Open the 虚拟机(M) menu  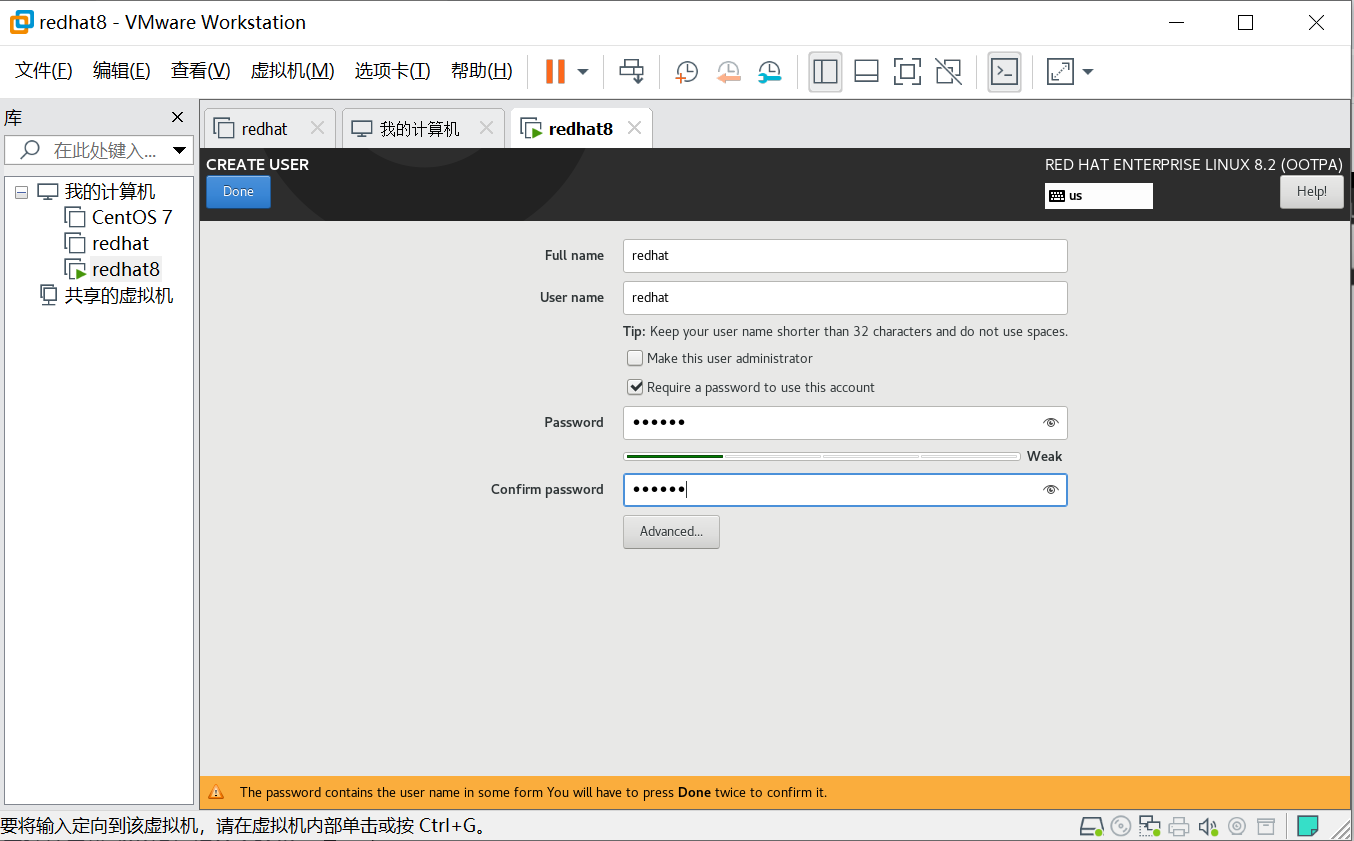click(x=292, y=71)
